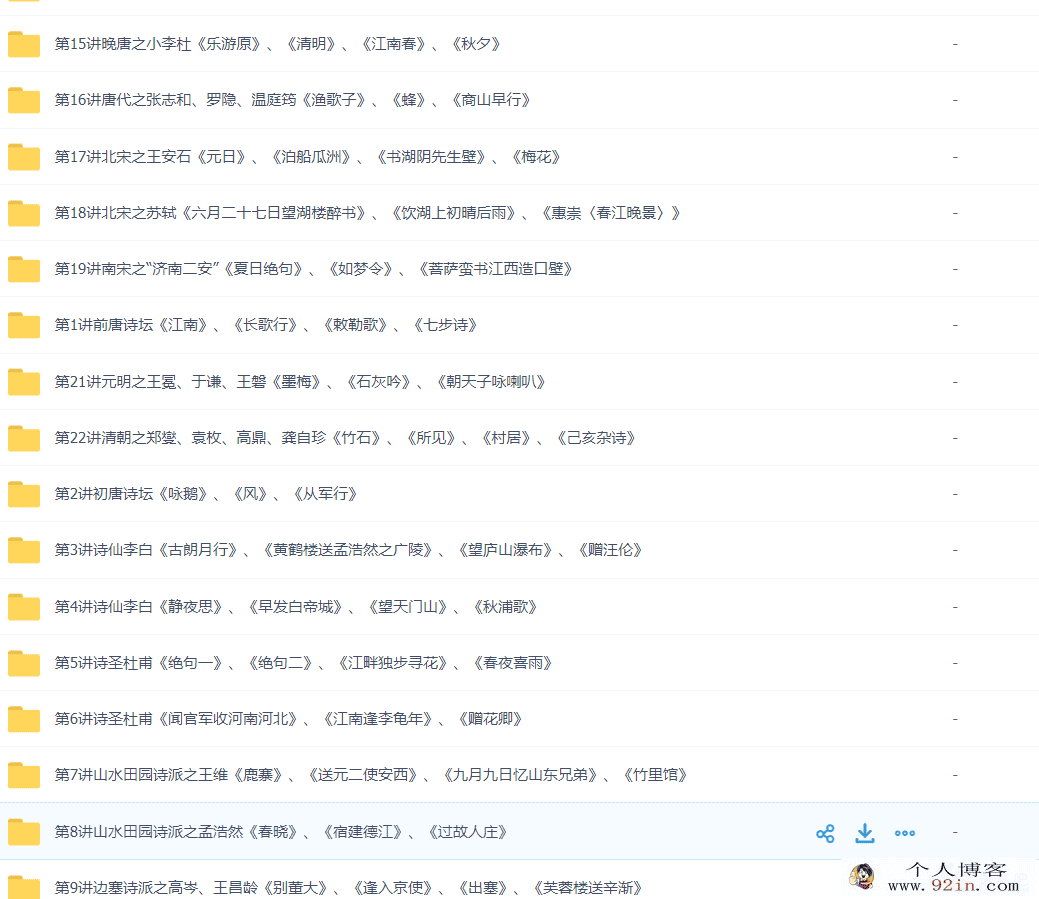Screen dimensions: 1039x899
Task: Click the folder icon for 第4讲诗仙李白《静夜思》
Action: point(24,607)
